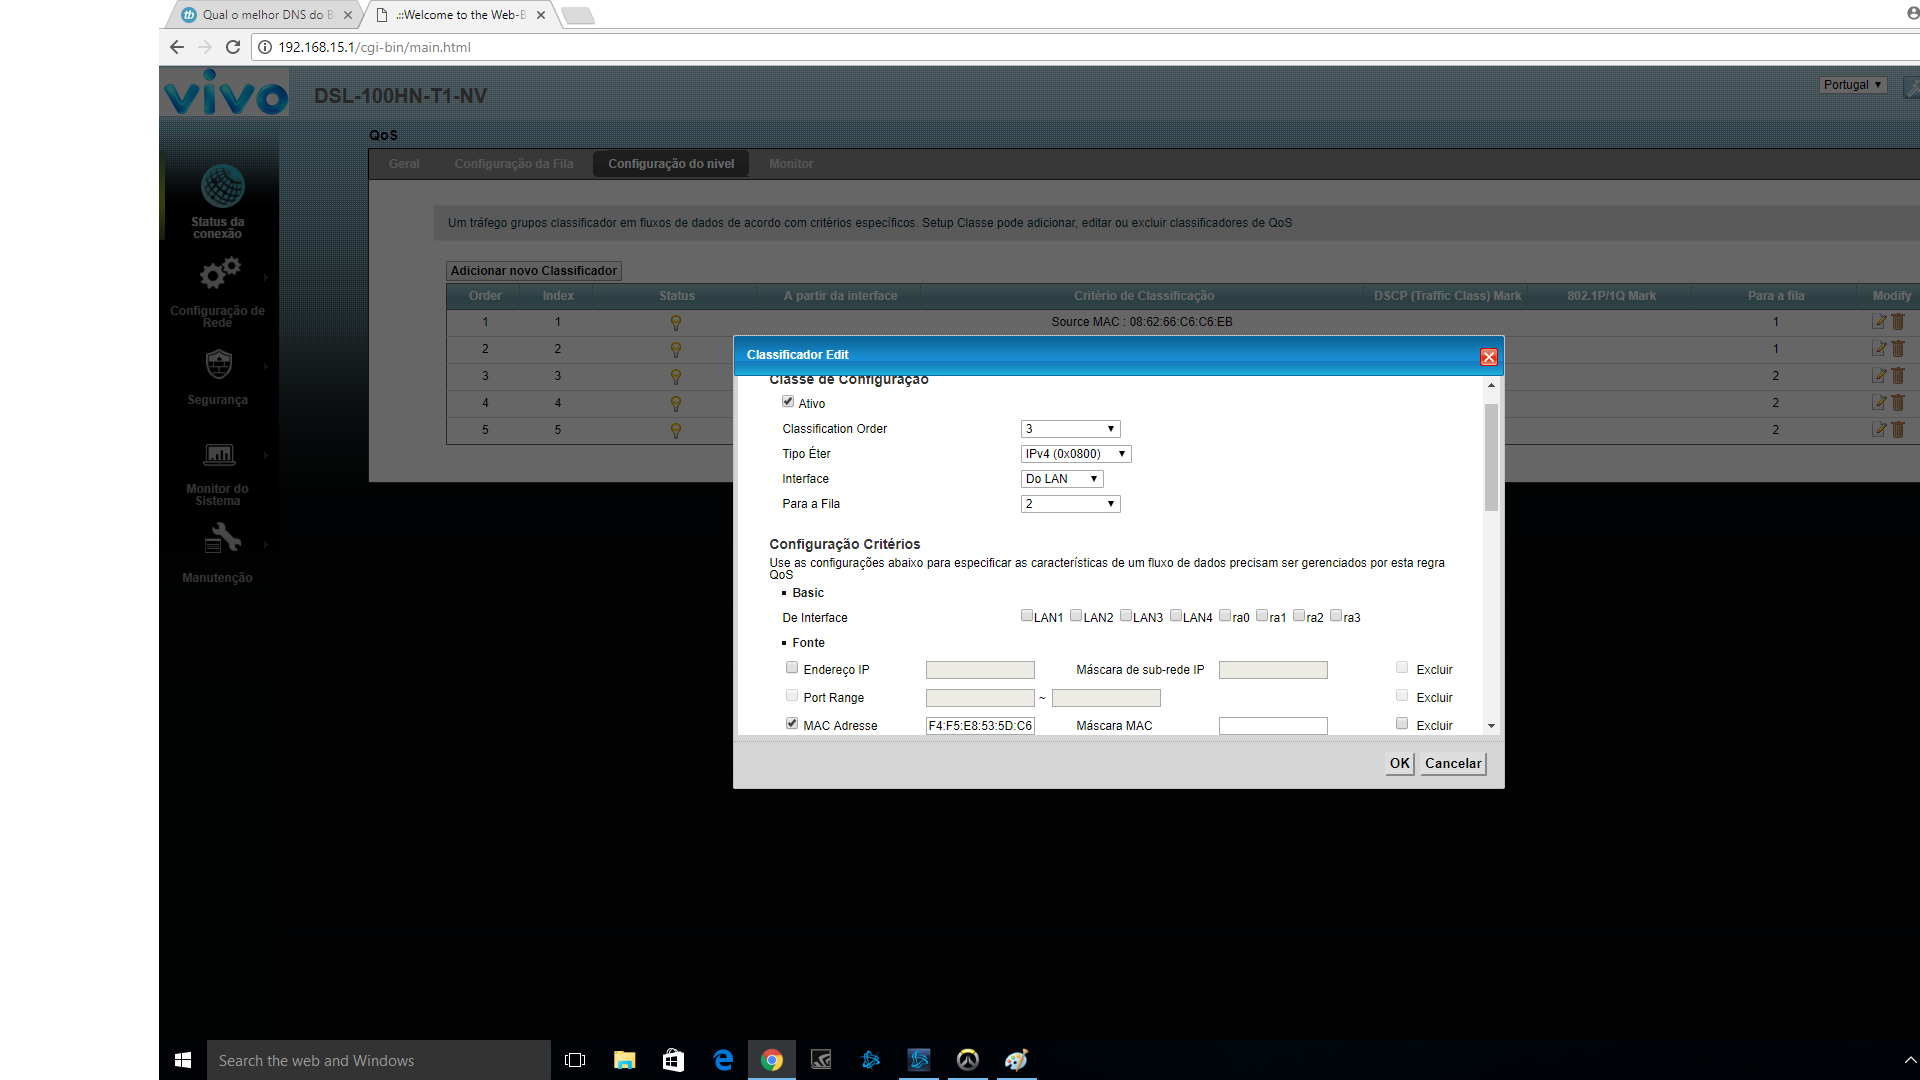
Task: Open Status da conexão globe icon
Action: (x=222, y=186)
